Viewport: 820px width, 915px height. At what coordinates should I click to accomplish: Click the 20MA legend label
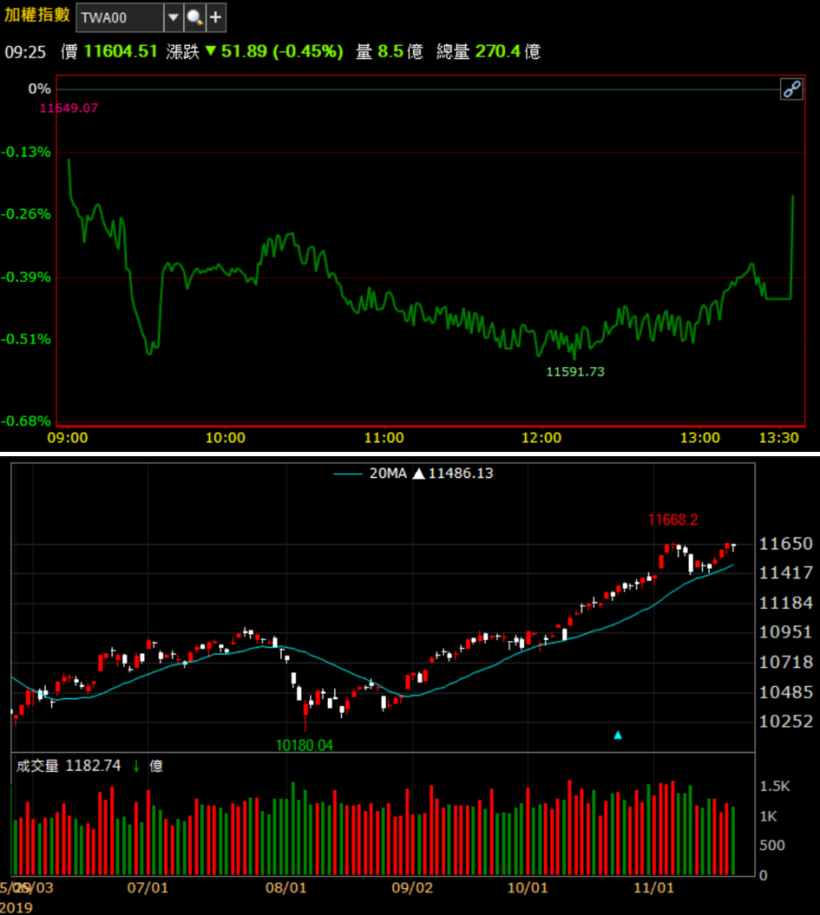(x=388, y=473)
